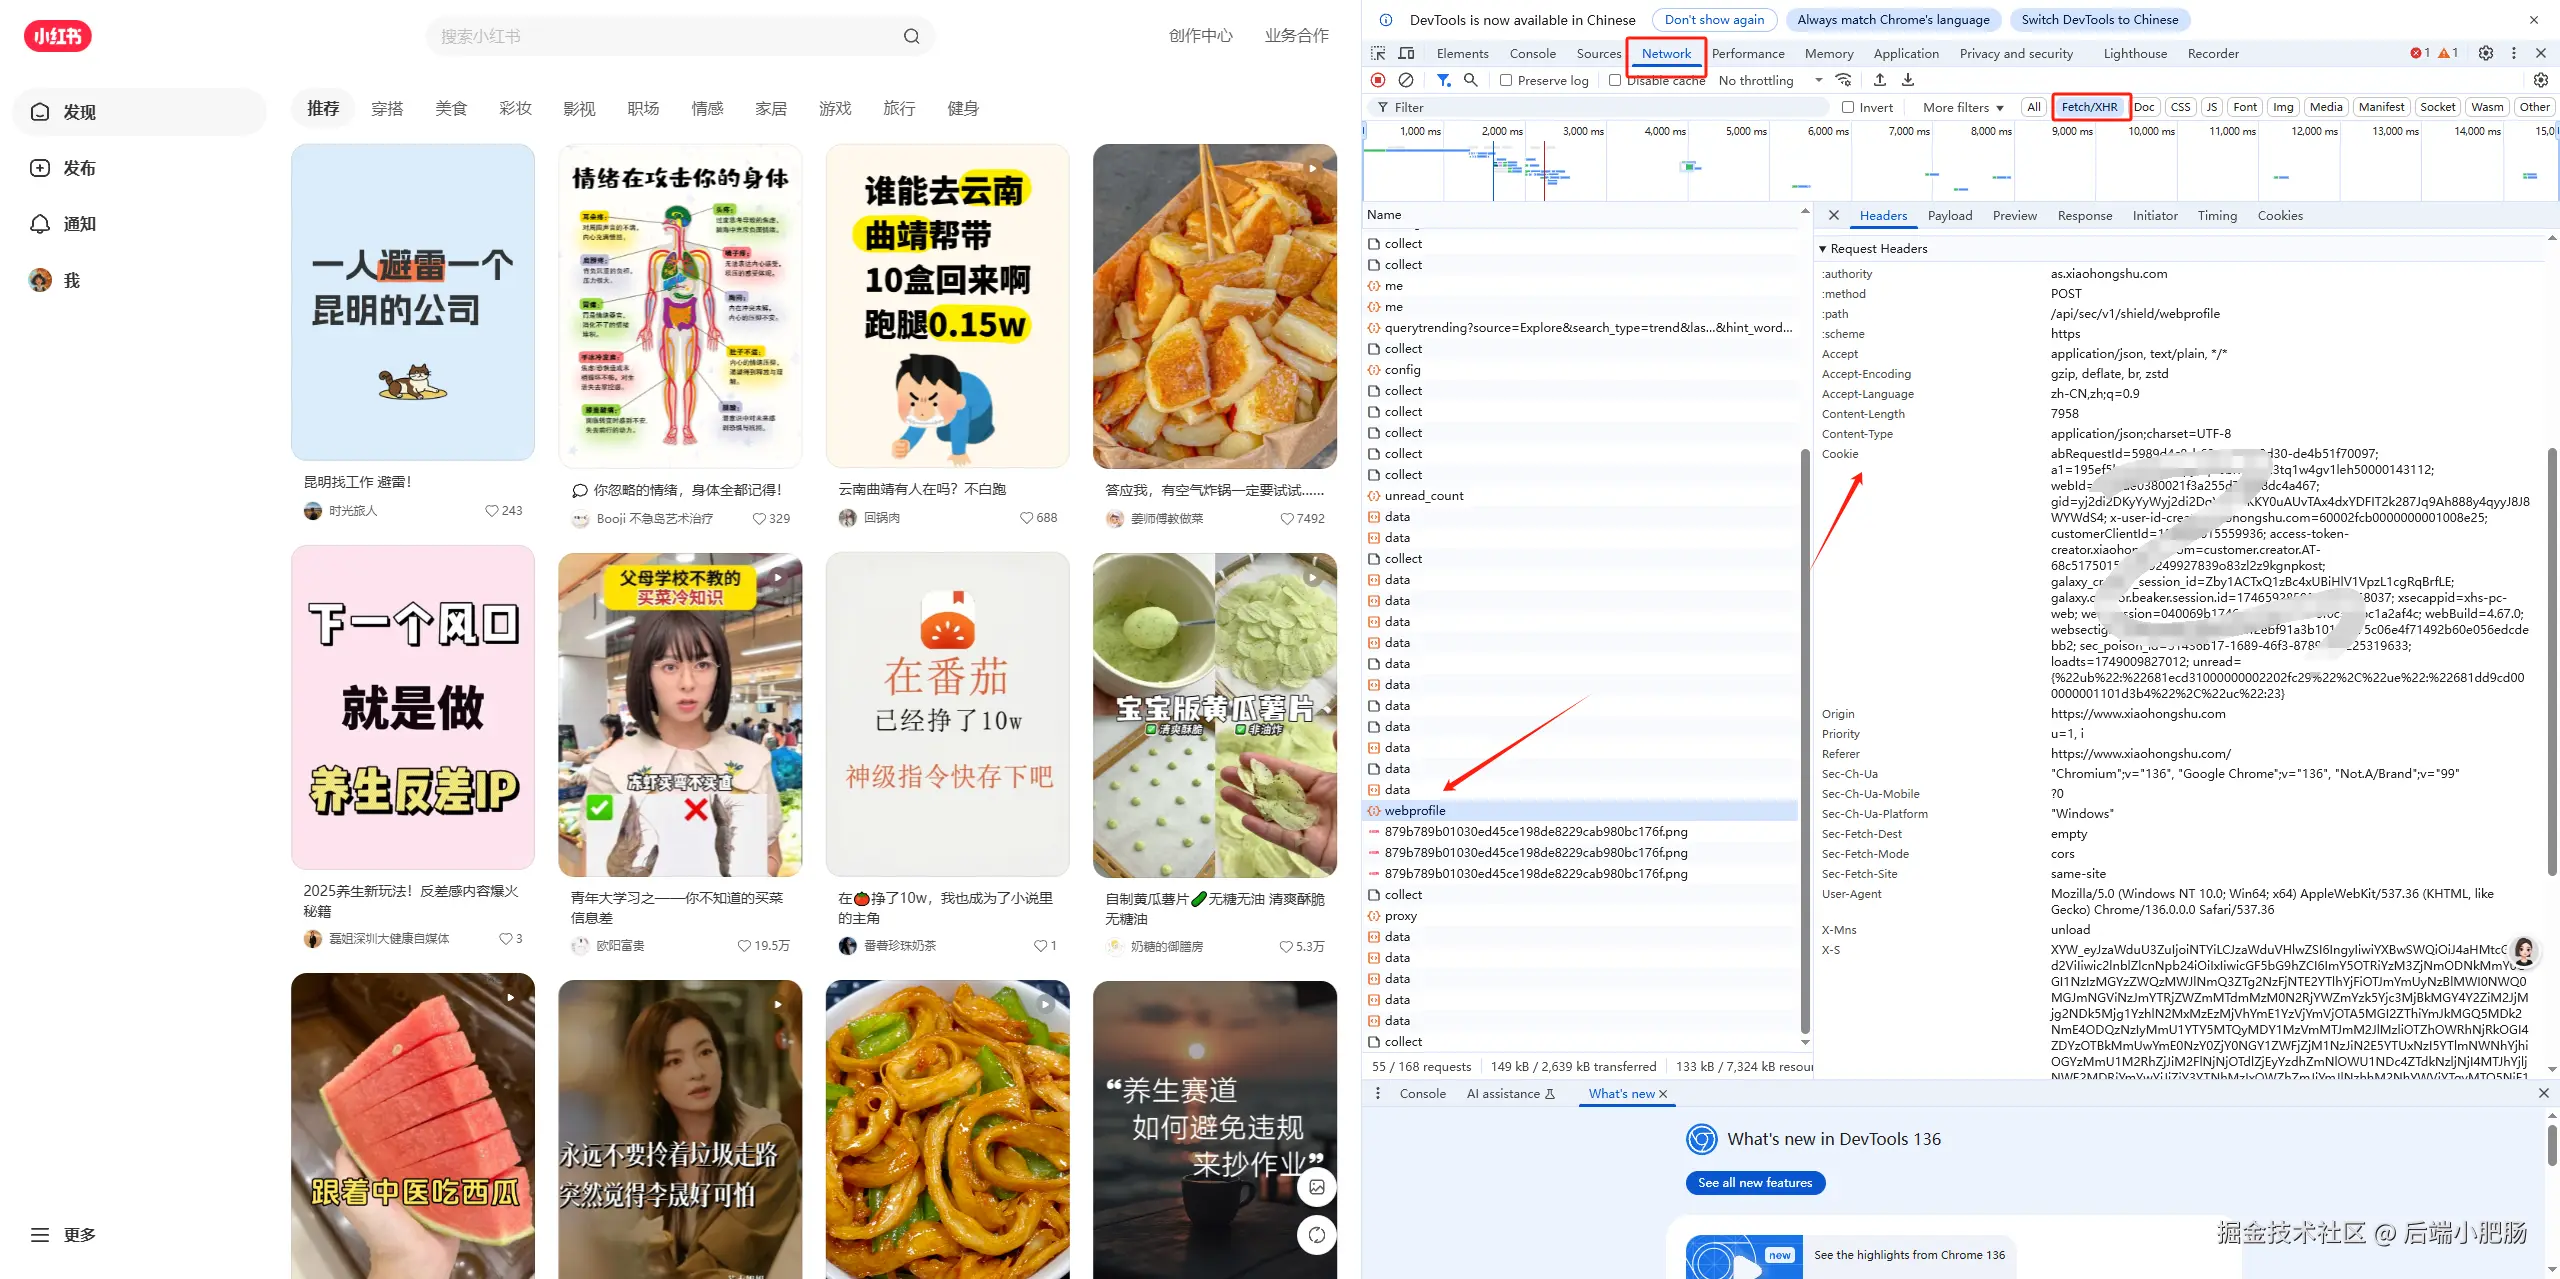This screenshot has height=1279, width=2560.
Task: Select the inspect element picker icon
Action: point(1378,53)
